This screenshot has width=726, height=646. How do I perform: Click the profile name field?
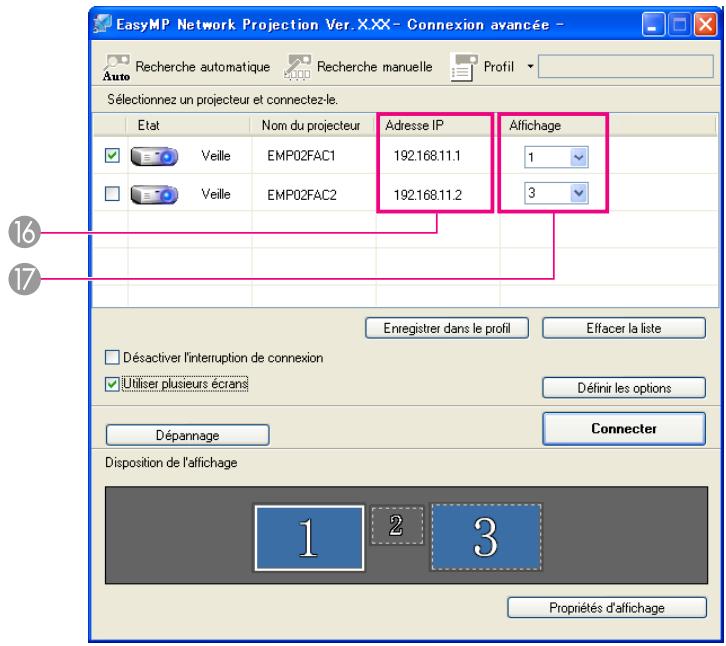(626, 67)
